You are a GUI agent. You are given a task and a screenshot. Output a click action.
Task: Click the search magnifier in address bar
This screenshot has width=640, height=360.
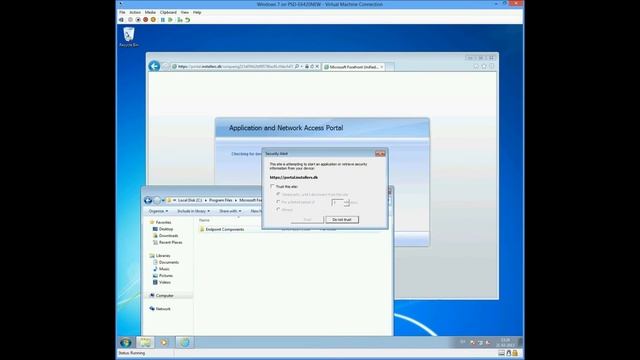point(297,67)
